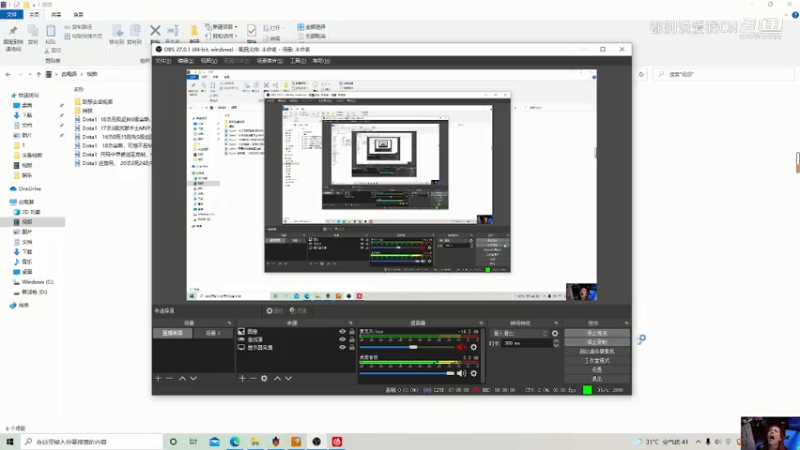Open Mail app from taskbar
The width and height of the screenshot is (800, 450).
point(214,441)
